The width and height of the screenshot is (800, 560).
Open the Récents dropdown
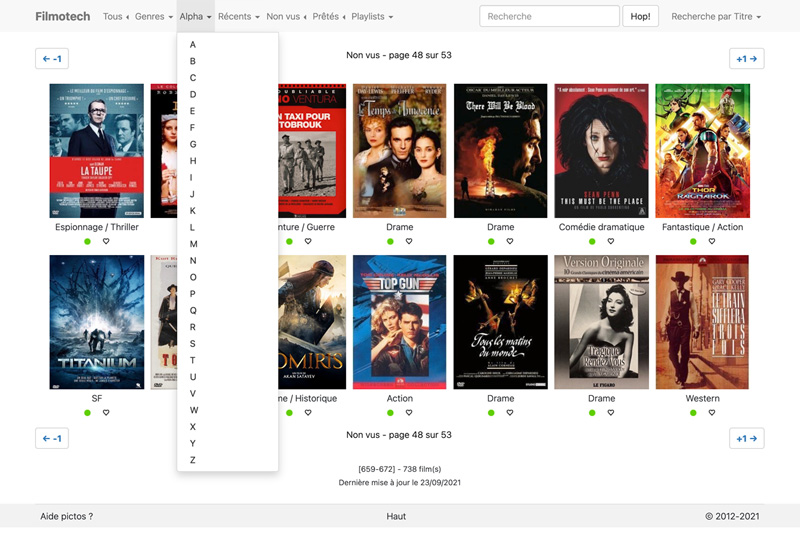click(239, 16)
